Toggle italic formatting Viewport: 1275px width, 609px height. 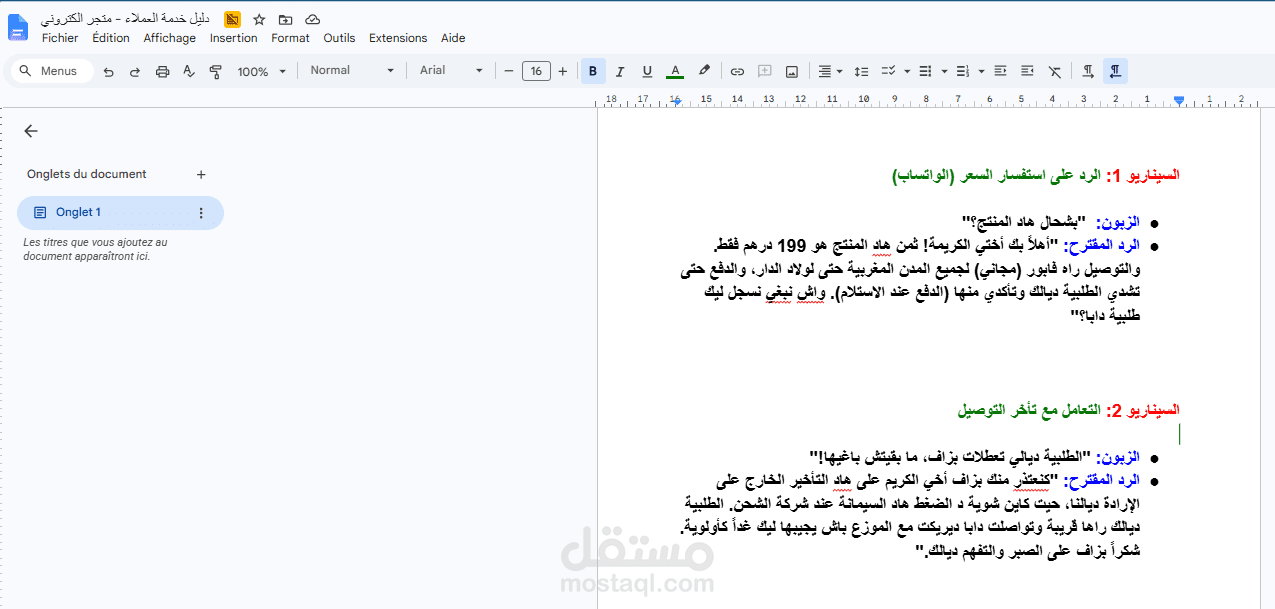[x=620, y=71]
